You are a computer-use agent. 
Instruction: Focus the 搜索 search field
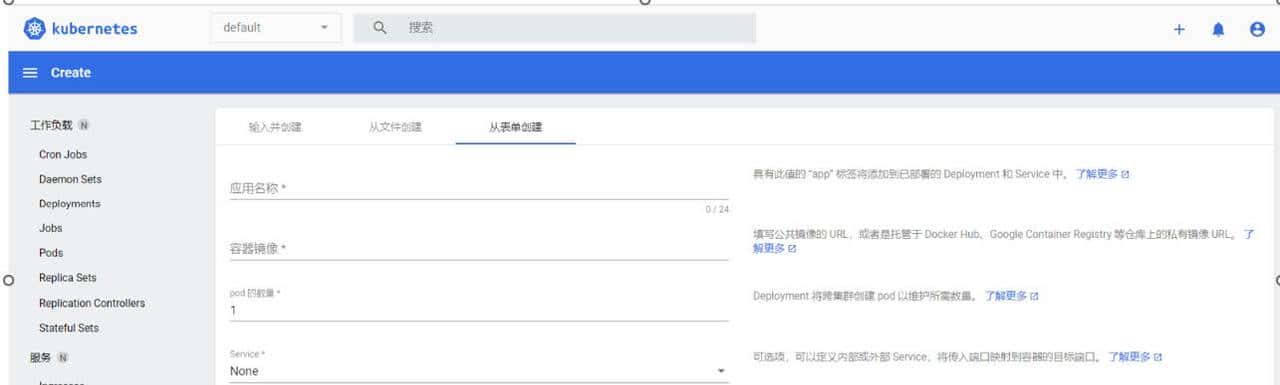tap(555, 28)
